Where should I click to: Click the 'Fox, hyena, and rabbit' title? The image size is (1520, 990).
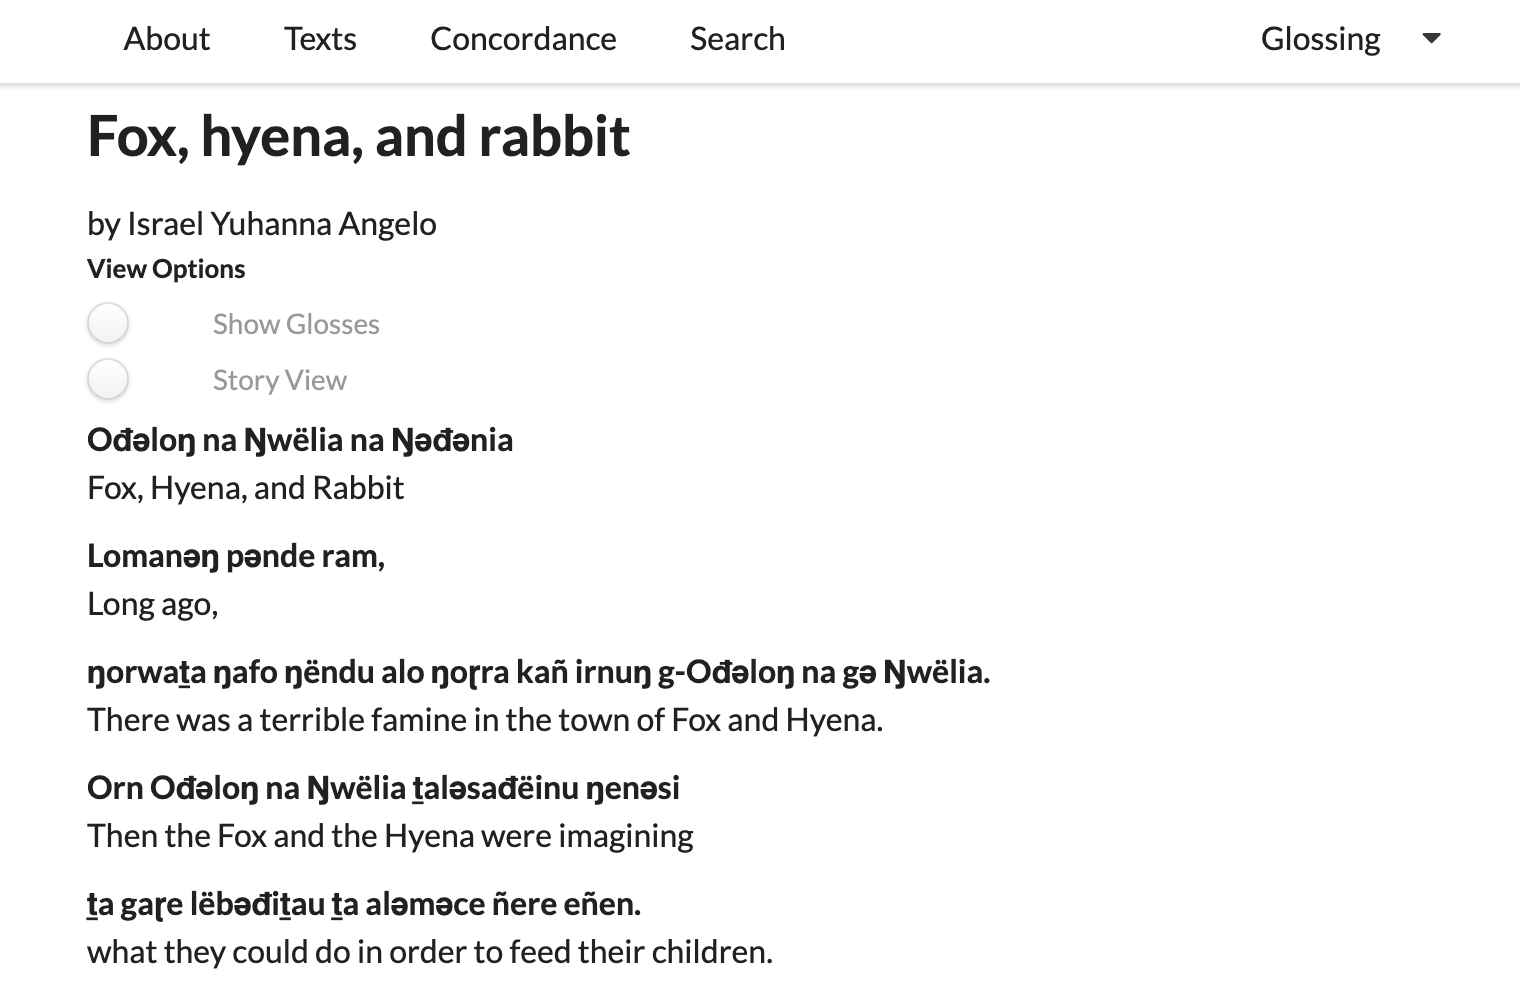(x=359, y=136)
